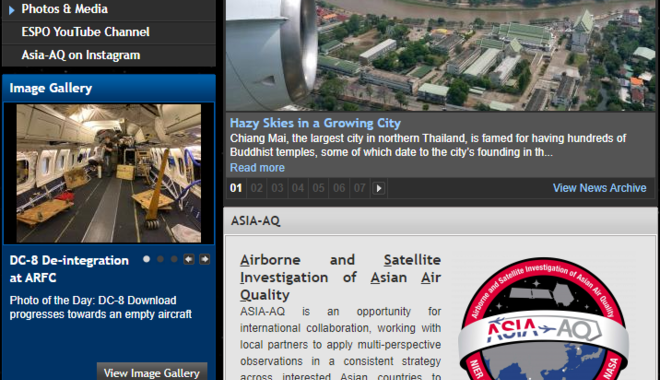
Task: Open the View News Archive link
Action: point(599,188)
